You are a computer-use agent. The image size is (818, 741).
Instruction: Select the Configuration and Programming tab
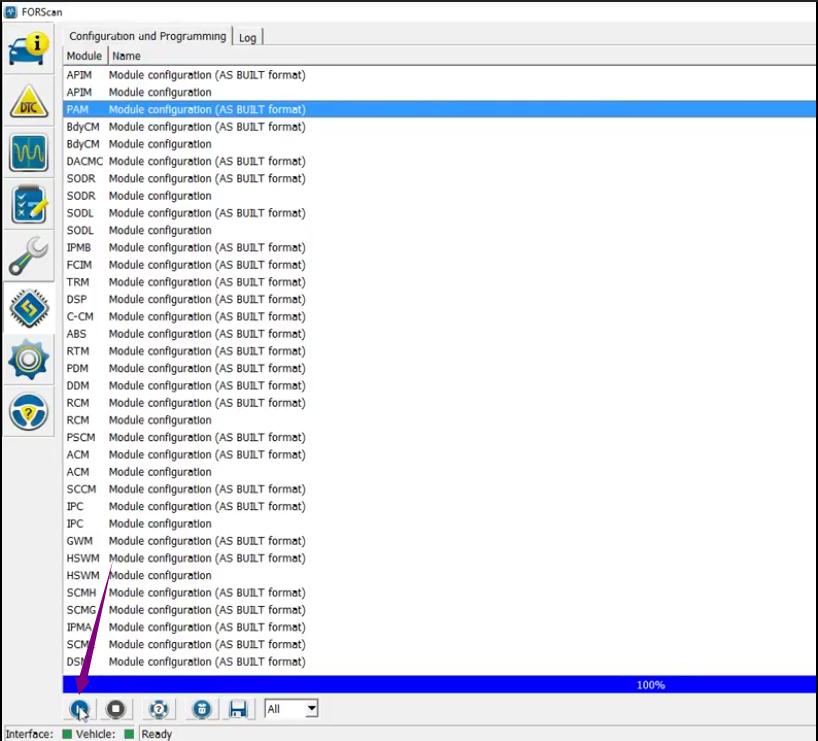point(148,36)
